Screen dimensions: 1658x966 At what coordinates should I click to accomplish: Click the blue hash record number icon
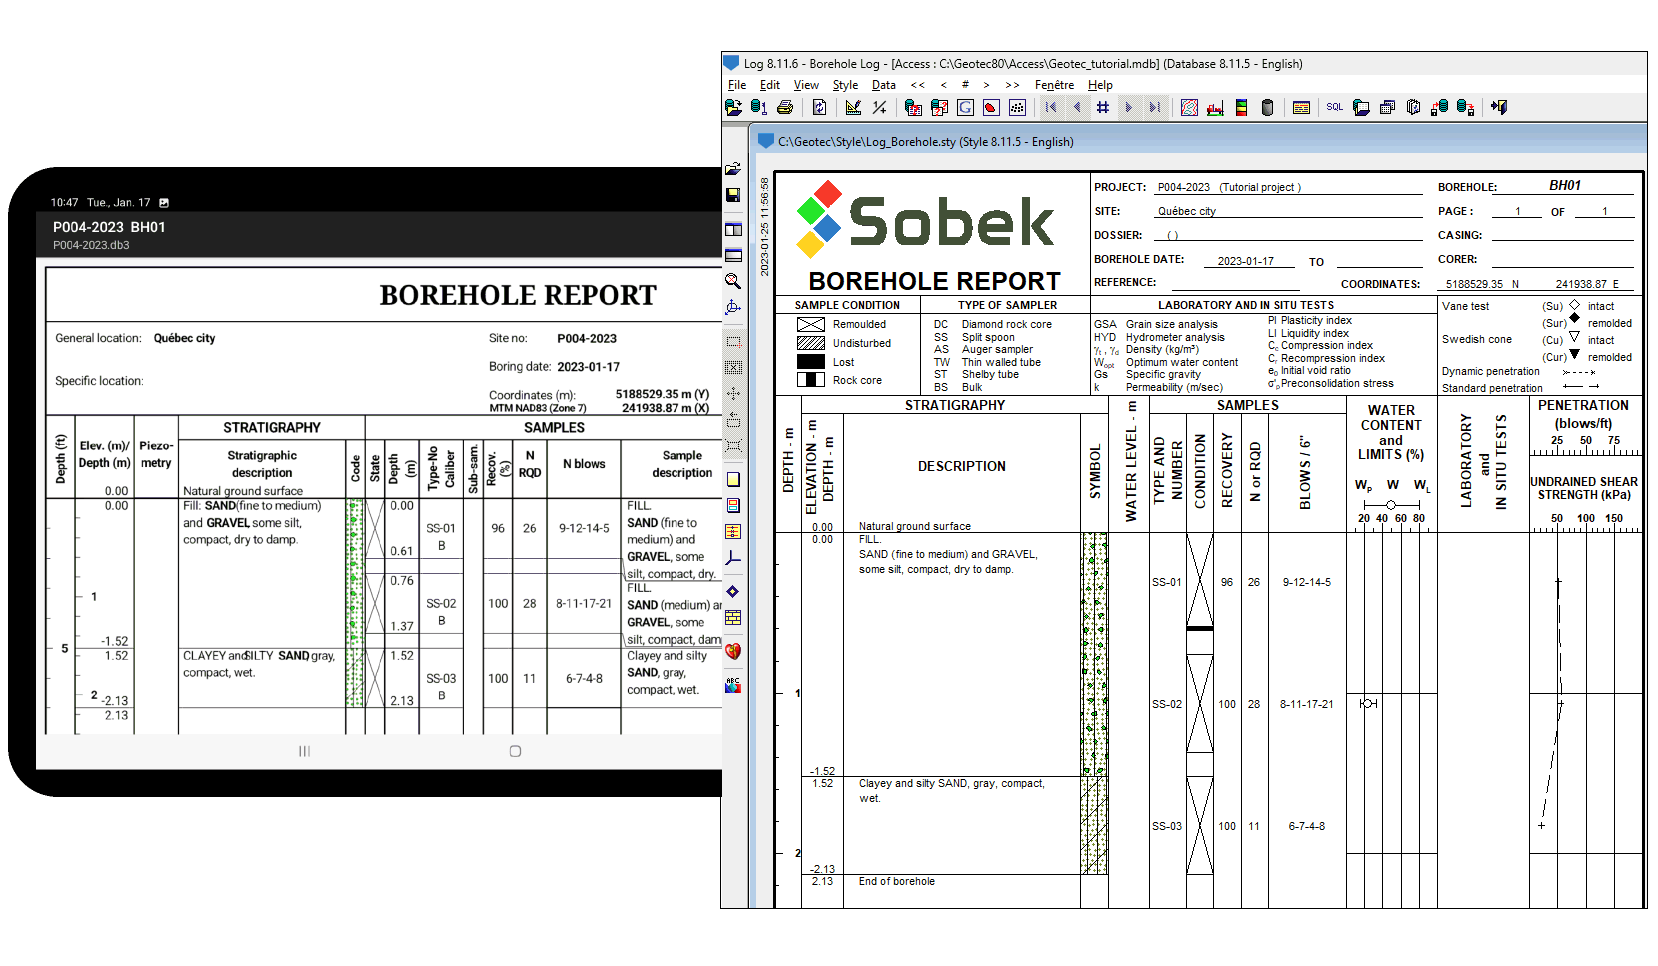coord(1103,107)
